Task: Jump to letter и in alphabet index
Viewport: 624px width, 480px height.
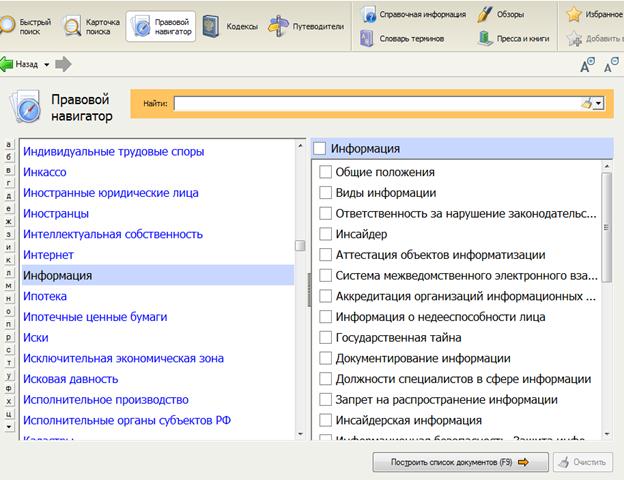Action: [8, 247]
